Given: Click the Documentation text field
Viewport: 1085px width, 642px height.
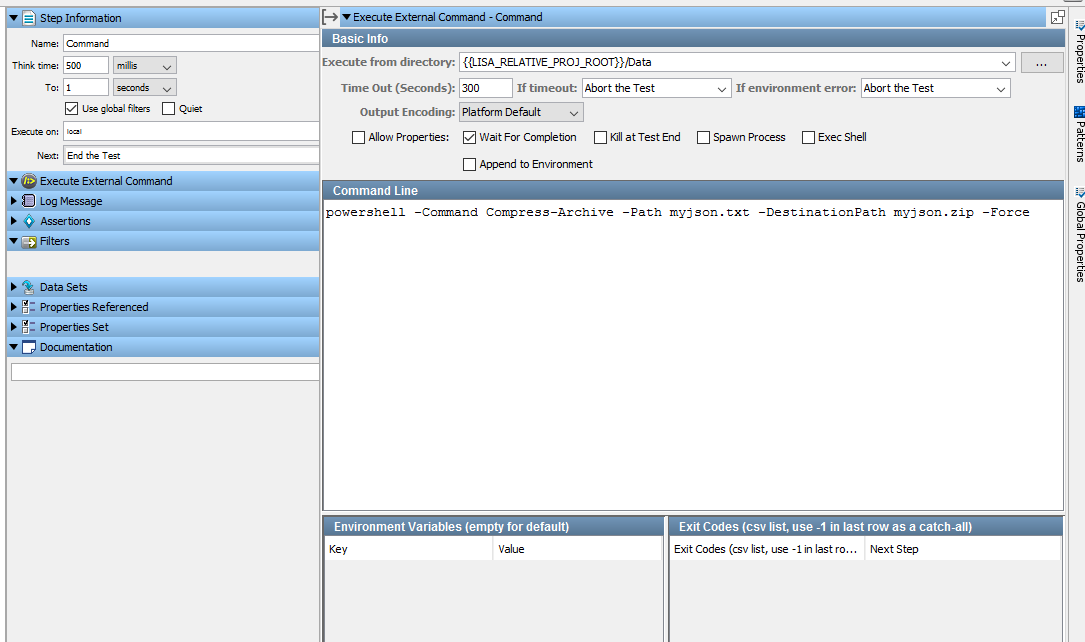Looking at the screenshot, I should [165, 372].
